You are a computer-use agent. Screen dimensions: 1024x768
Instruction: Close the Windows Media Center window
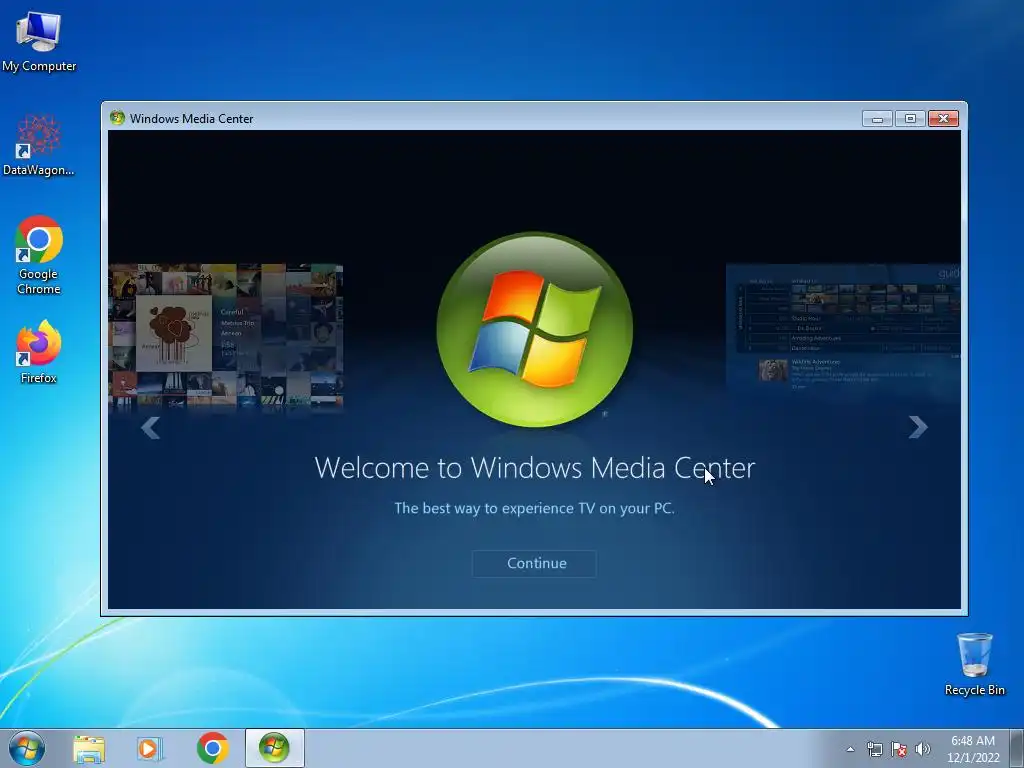pyautogui.click(x=943, y=119)
